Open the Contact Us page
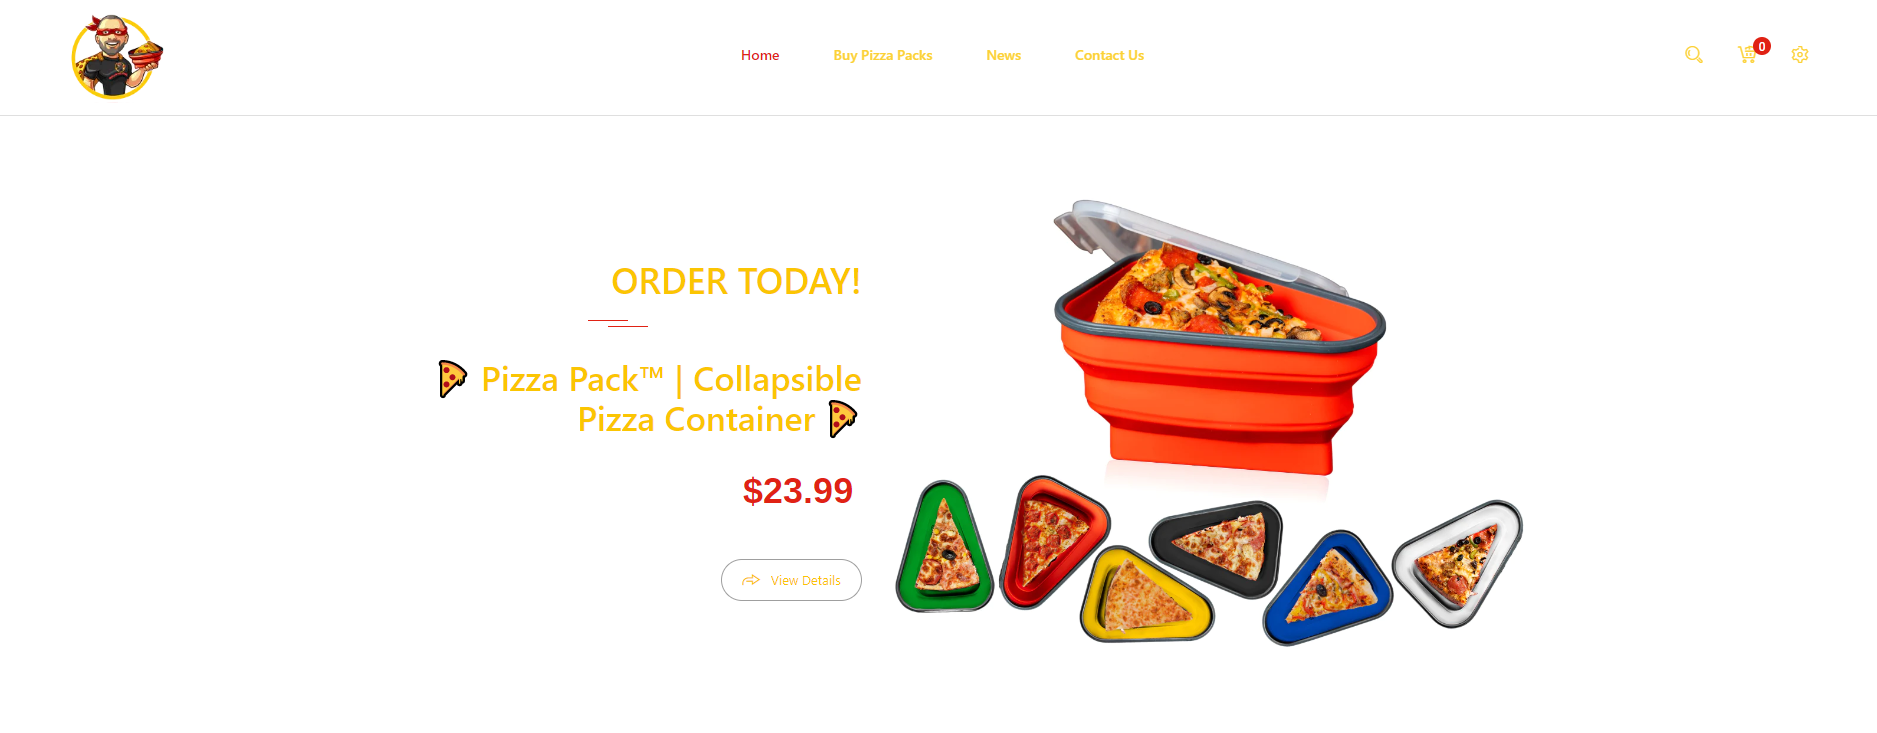This screenshot has height=733, width=1877. click(1109, 55)
